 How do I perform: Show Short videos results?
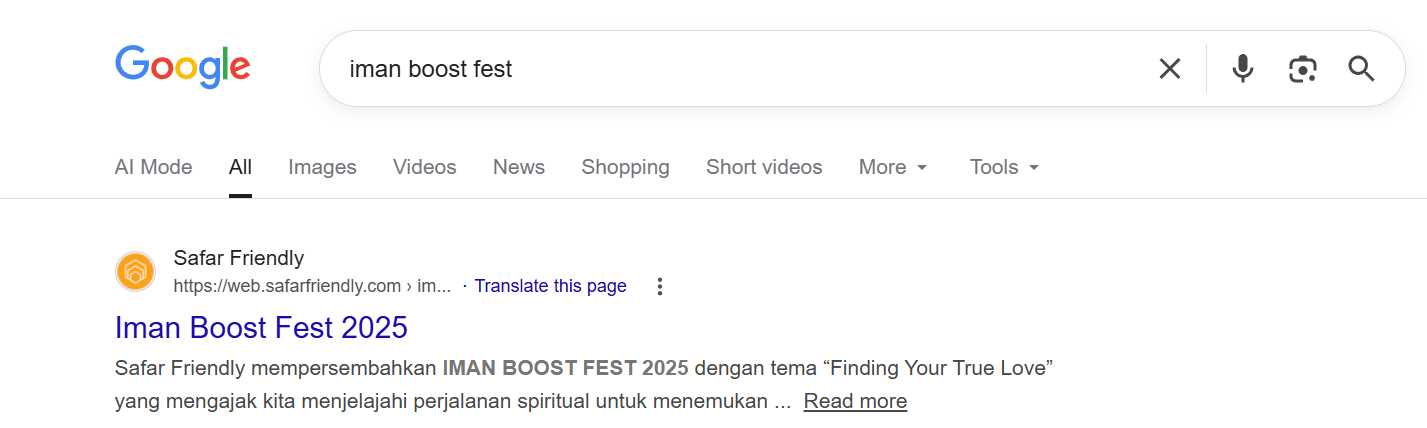click(x=764, y=167)
